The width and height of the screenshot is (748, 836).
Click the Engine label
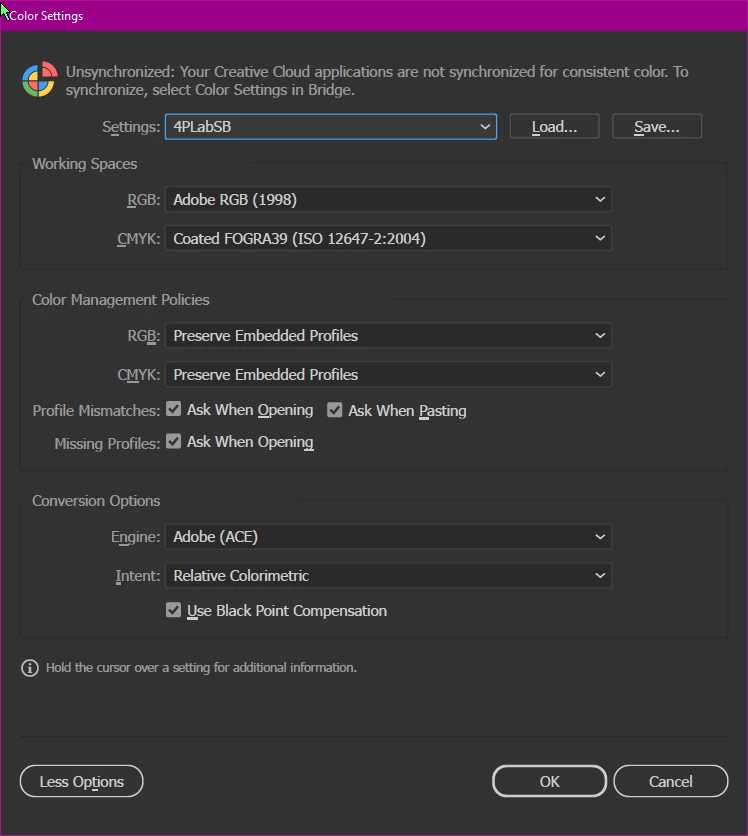point(135,537)
